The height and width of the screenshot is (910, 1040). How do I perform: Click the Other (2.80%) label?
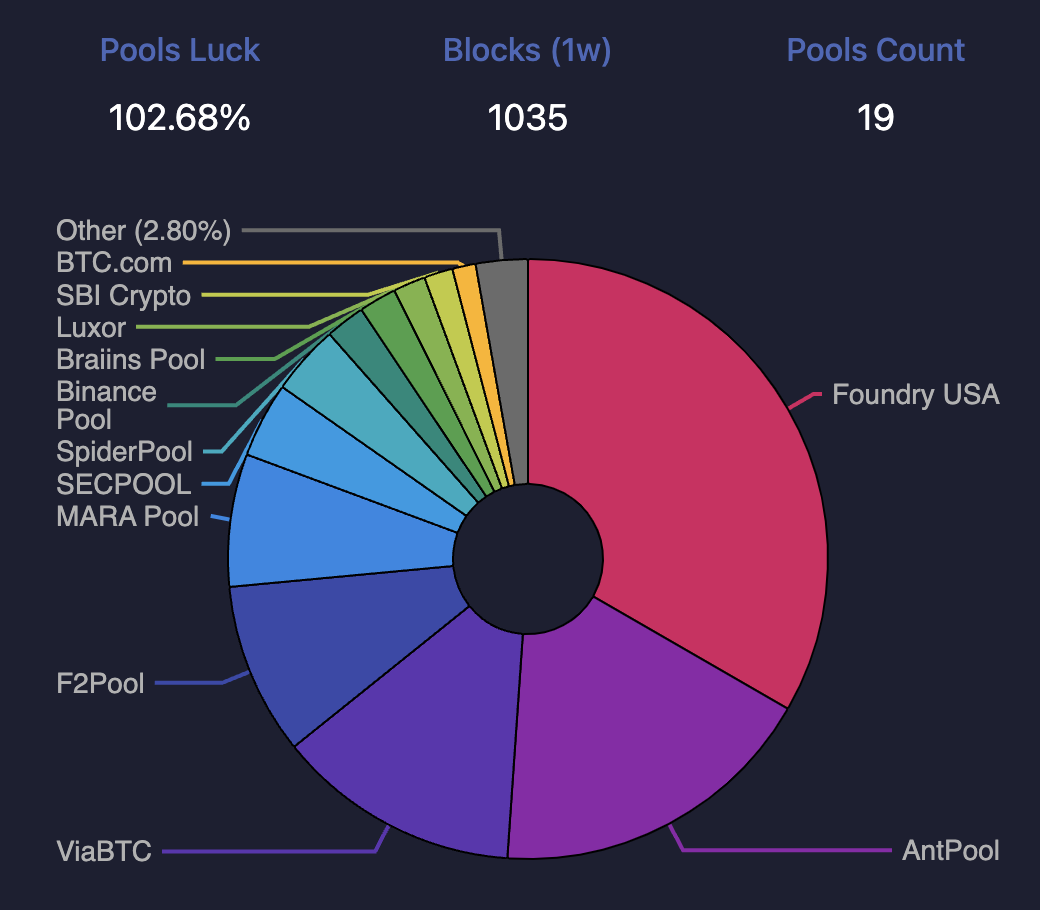point(143,230)
